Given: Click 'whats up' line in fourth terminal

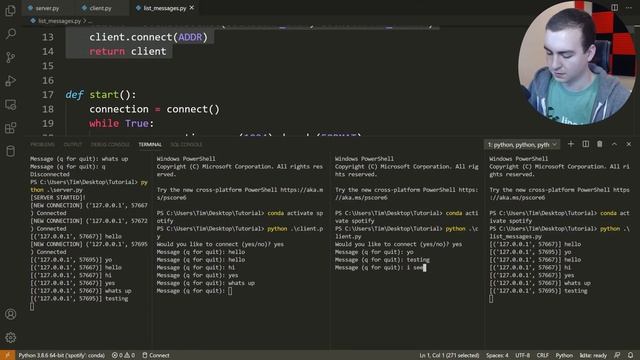Looking at the screenshot, I should [540, 283].
